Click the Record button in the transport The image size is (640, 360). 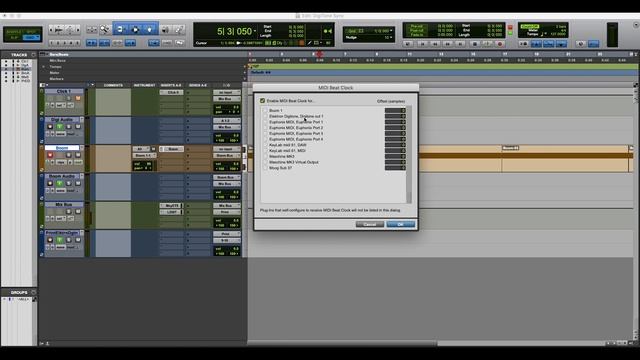[500, 44]
